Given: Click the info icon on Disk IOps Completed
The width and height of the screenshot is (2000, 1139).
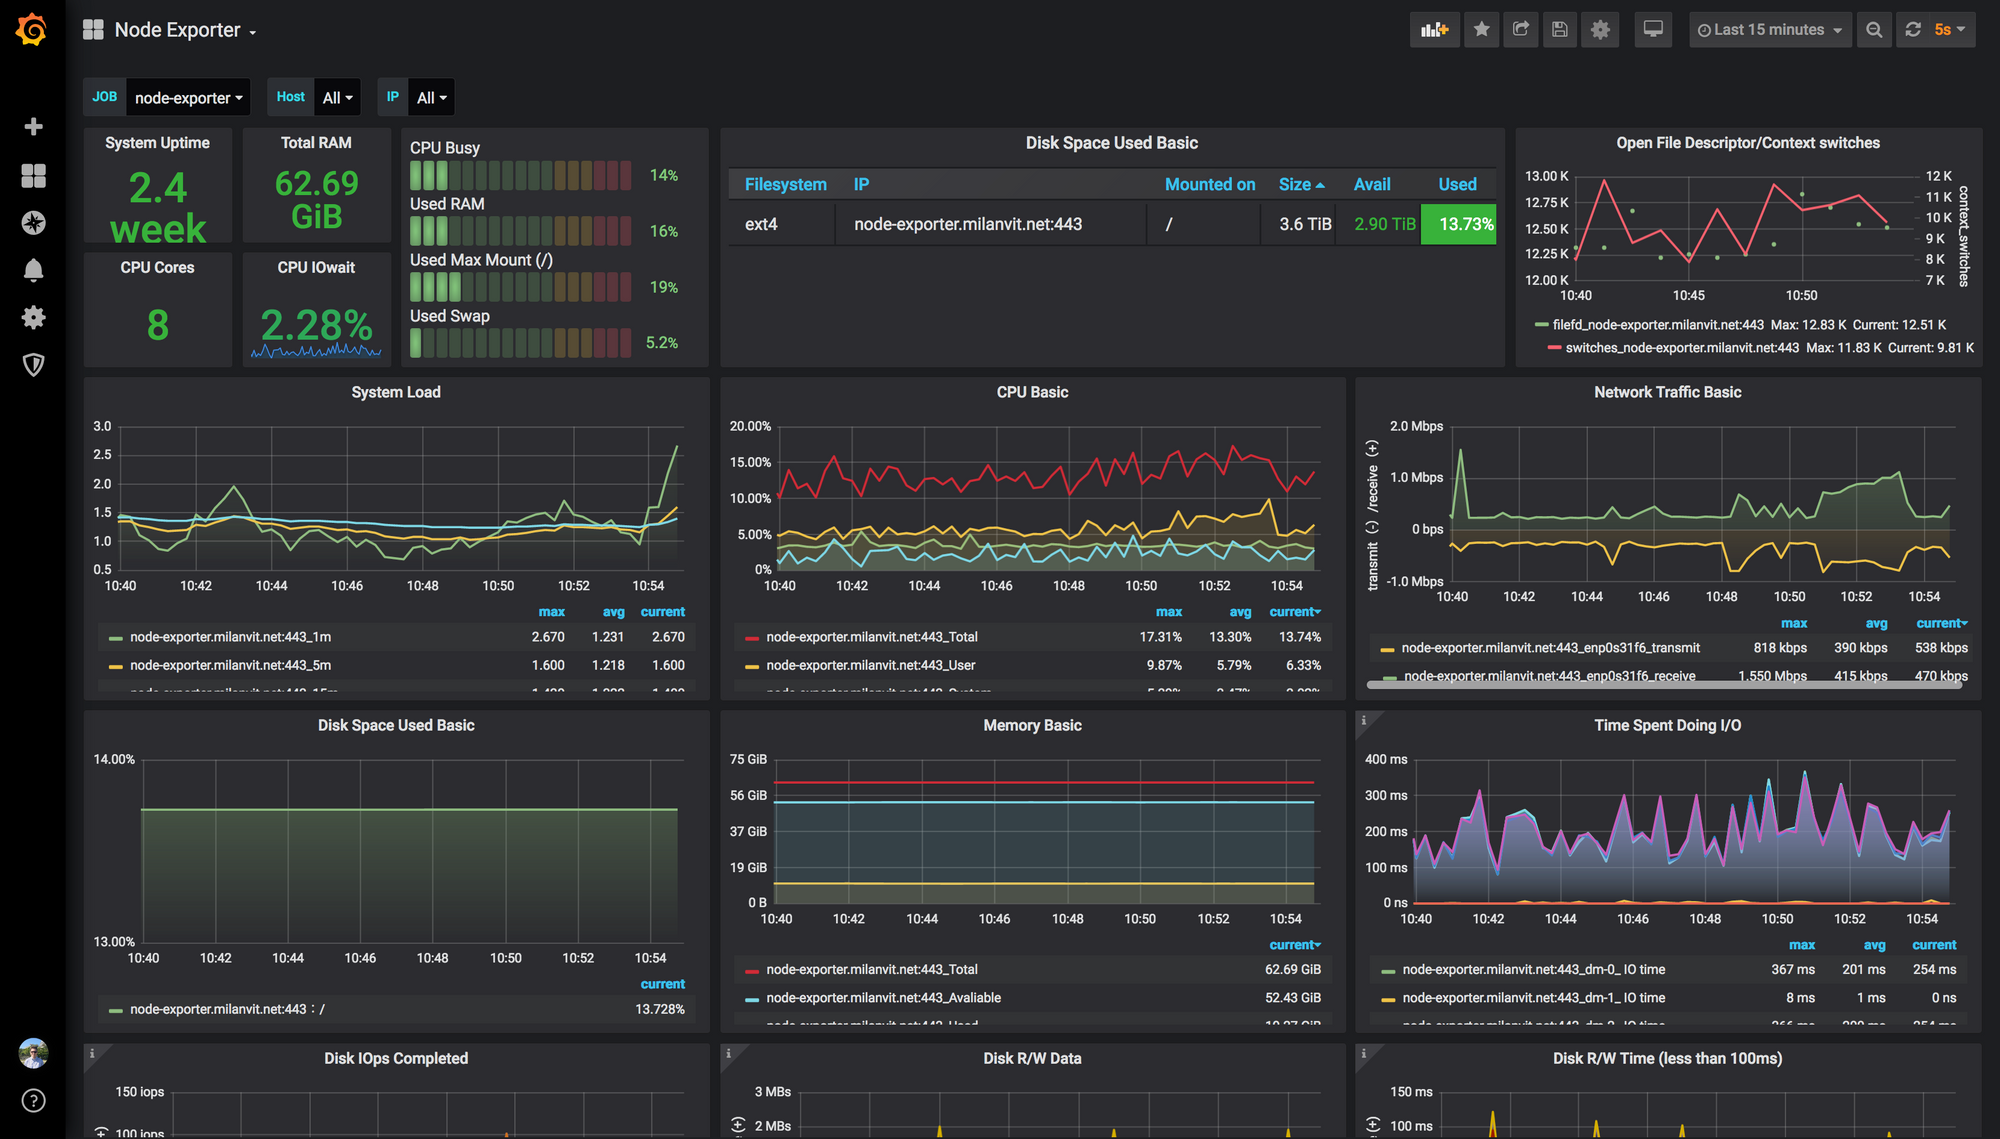Looking at the screenshot, I should [x=92, y=1053].
